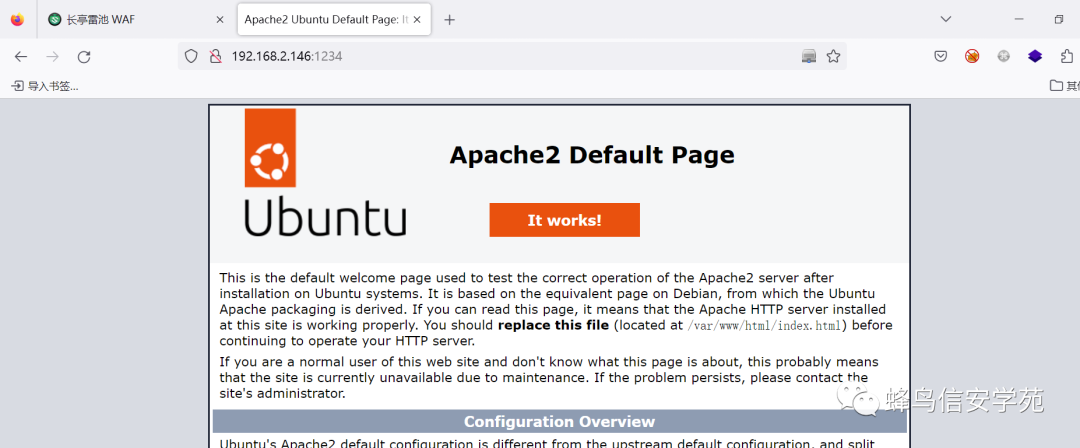Open the purple stacked extension icon
Viewport: 1080px width, 448px height.
pyautogui.click(x=1035, y=57)
